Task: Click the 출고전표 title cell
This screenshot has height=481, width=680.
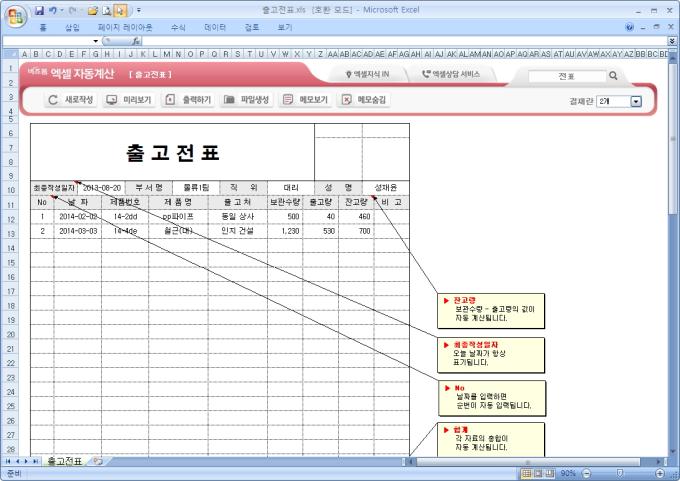Action: pyautogui.click(x=173, y=152)
